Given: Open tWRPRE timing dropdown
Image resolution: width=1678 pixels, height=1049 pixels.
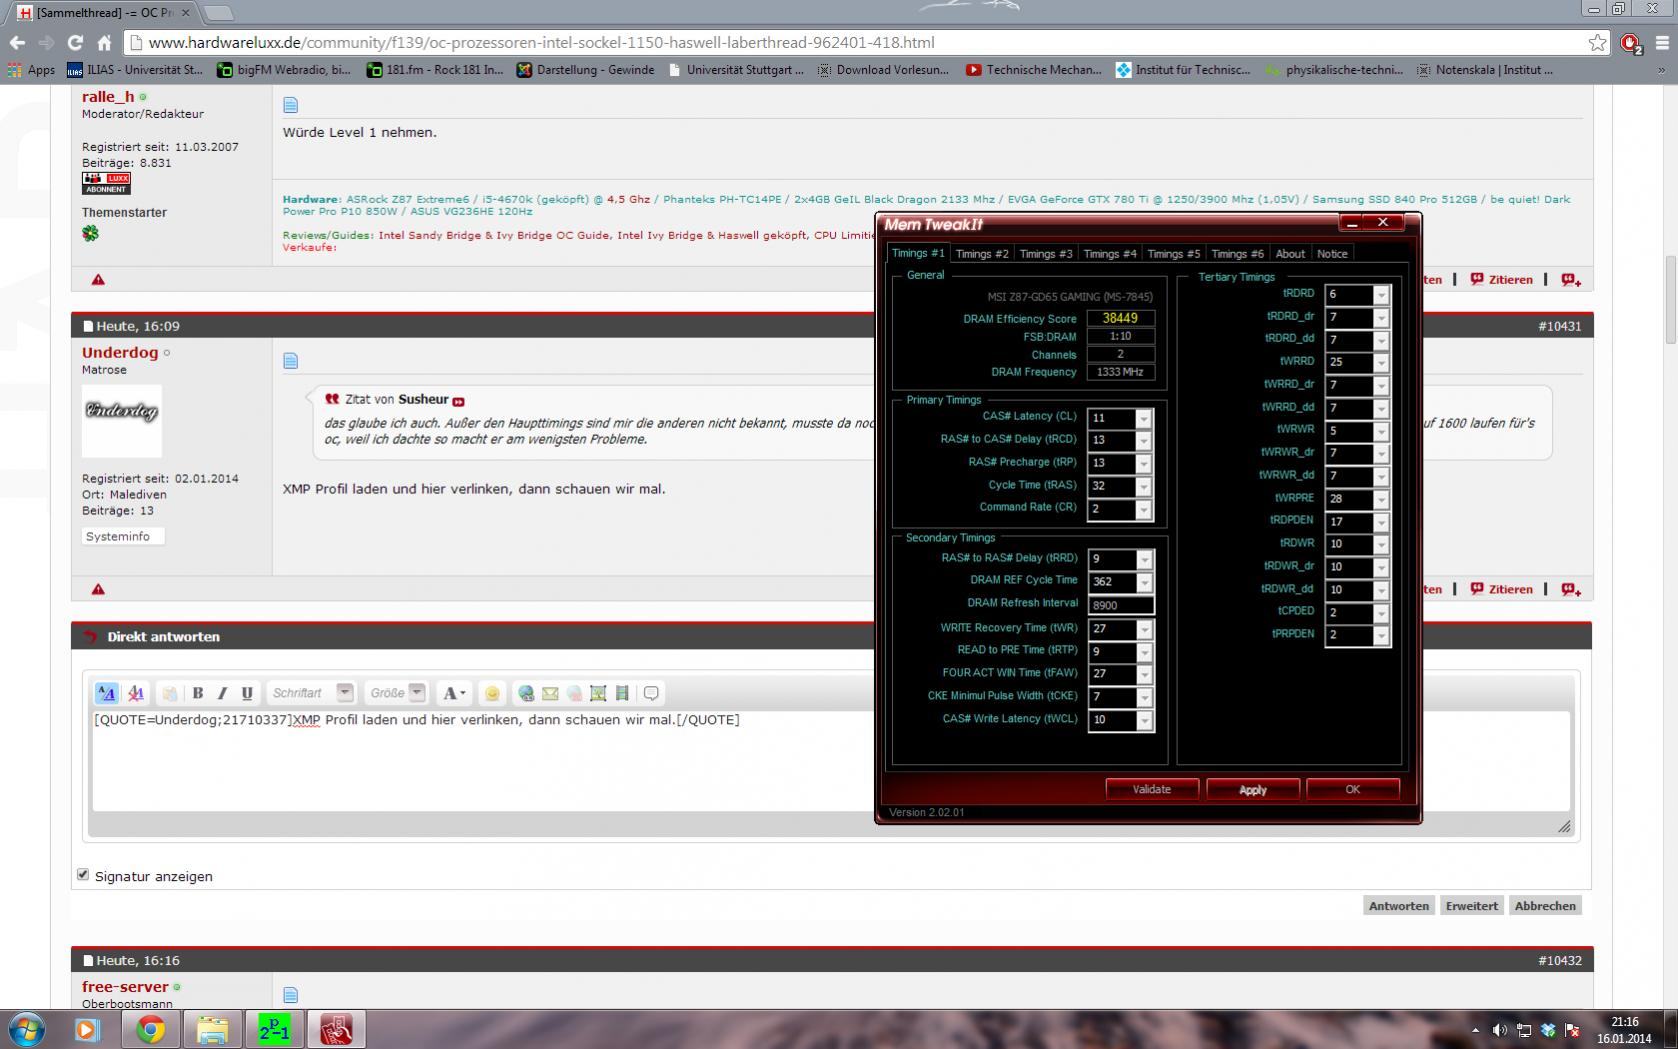Looking at the screenshot, I should coord(1381,499).
